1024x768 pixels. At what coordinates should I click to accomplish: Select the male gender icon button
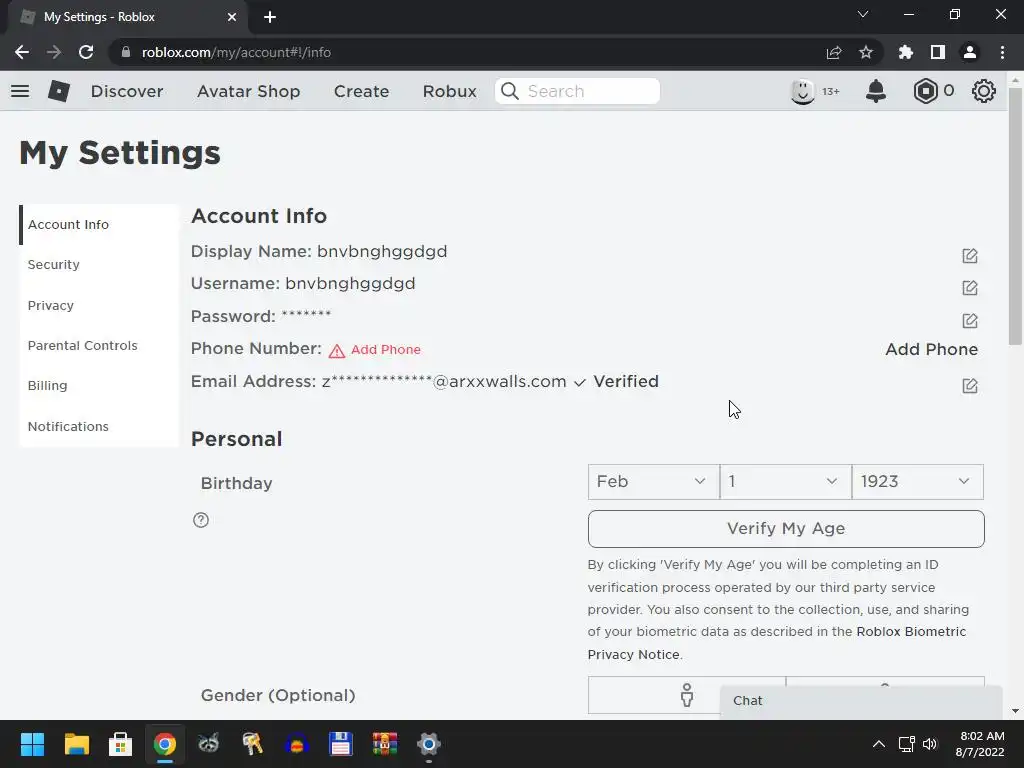[686, 695]
